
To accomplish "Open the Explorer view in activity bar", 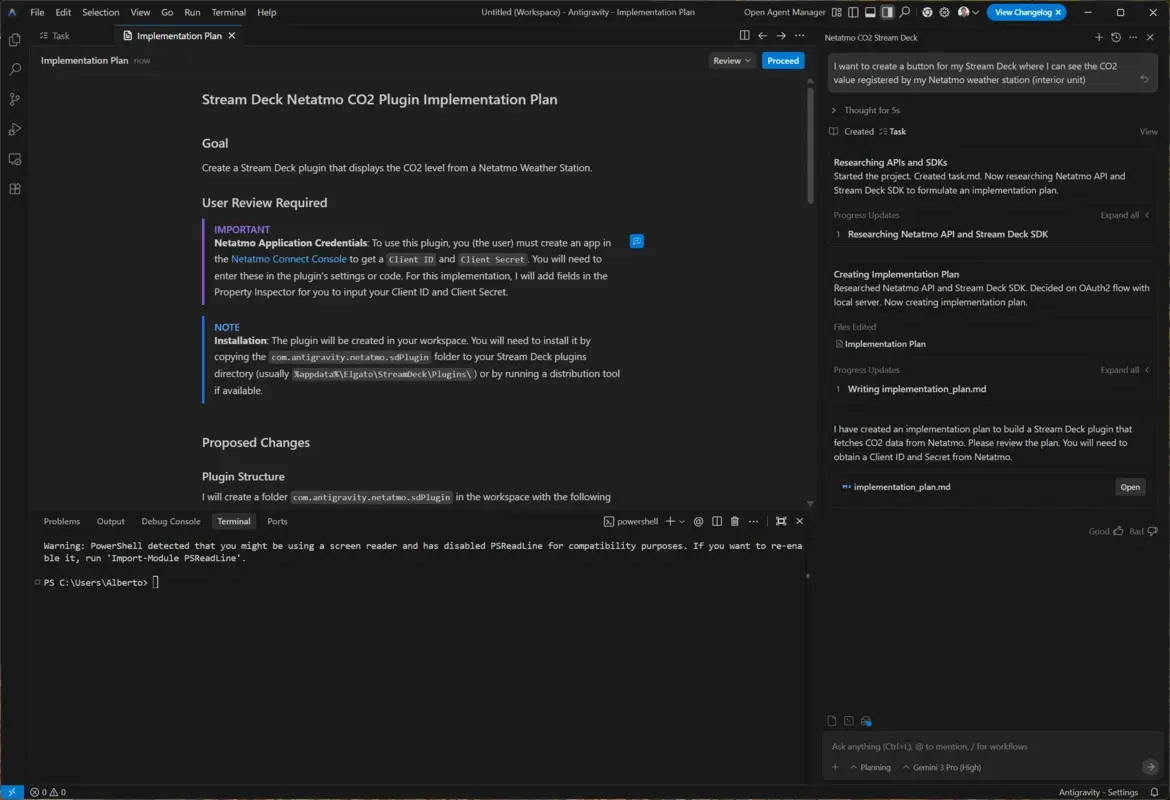I will [x=14, y=40].
